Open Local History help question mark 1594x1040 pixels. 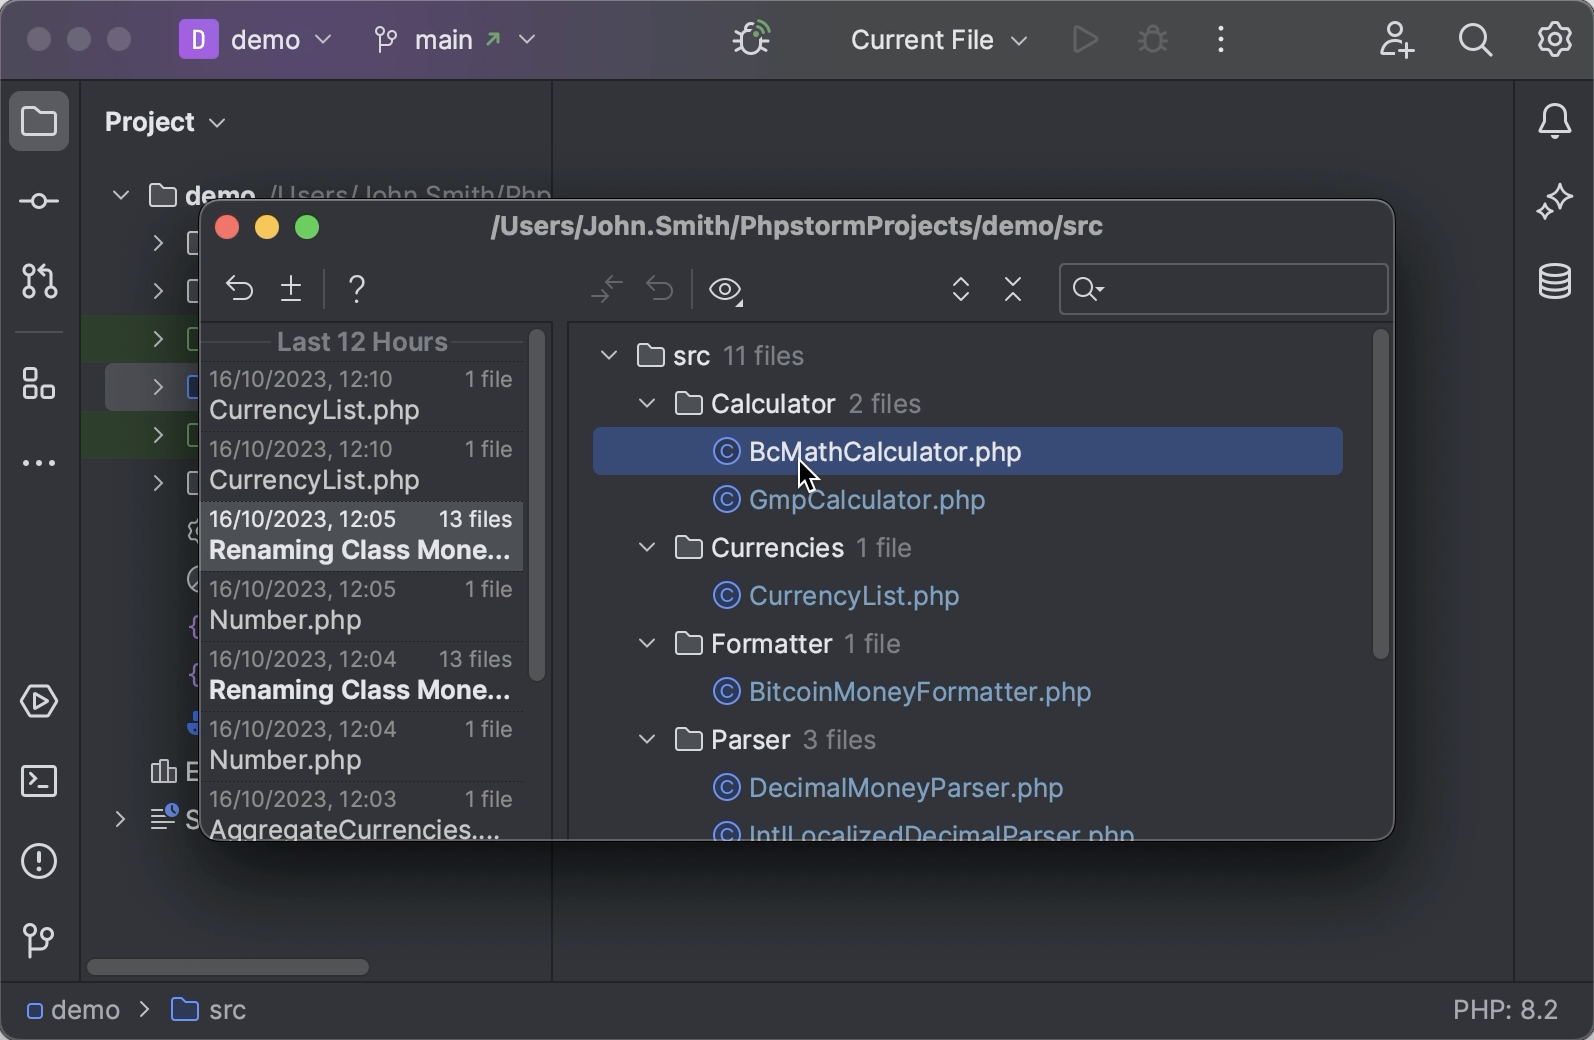click(357, 290)
